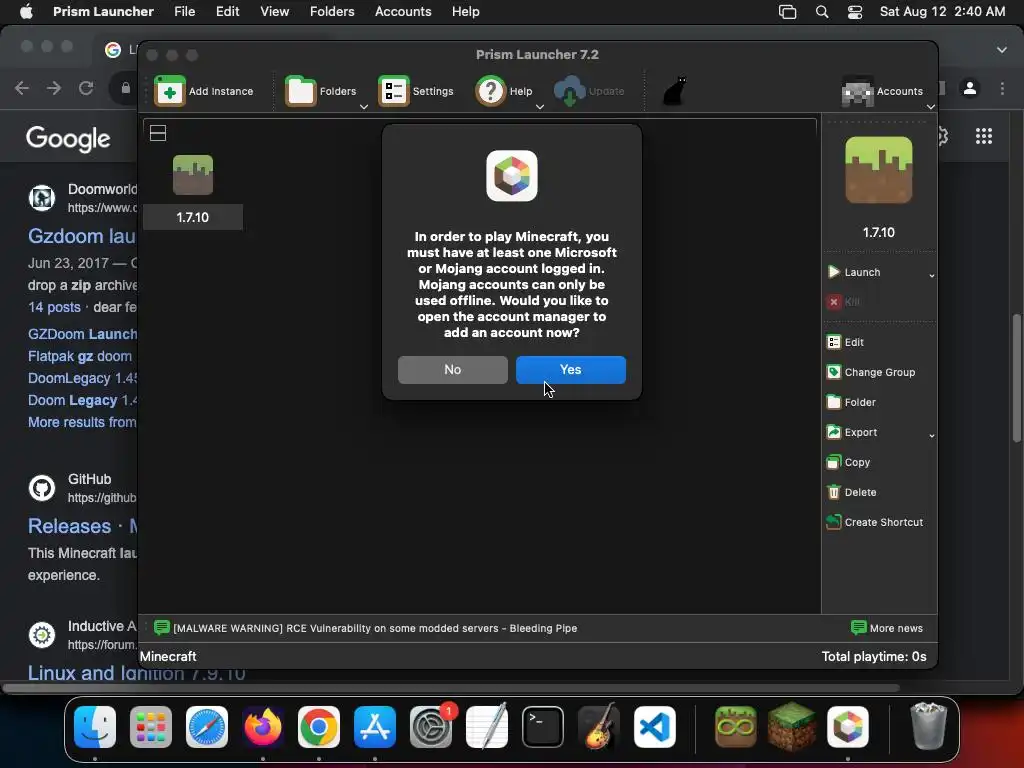
Task: Open Launchpad from the dock
Action: (x=151, y=727)
